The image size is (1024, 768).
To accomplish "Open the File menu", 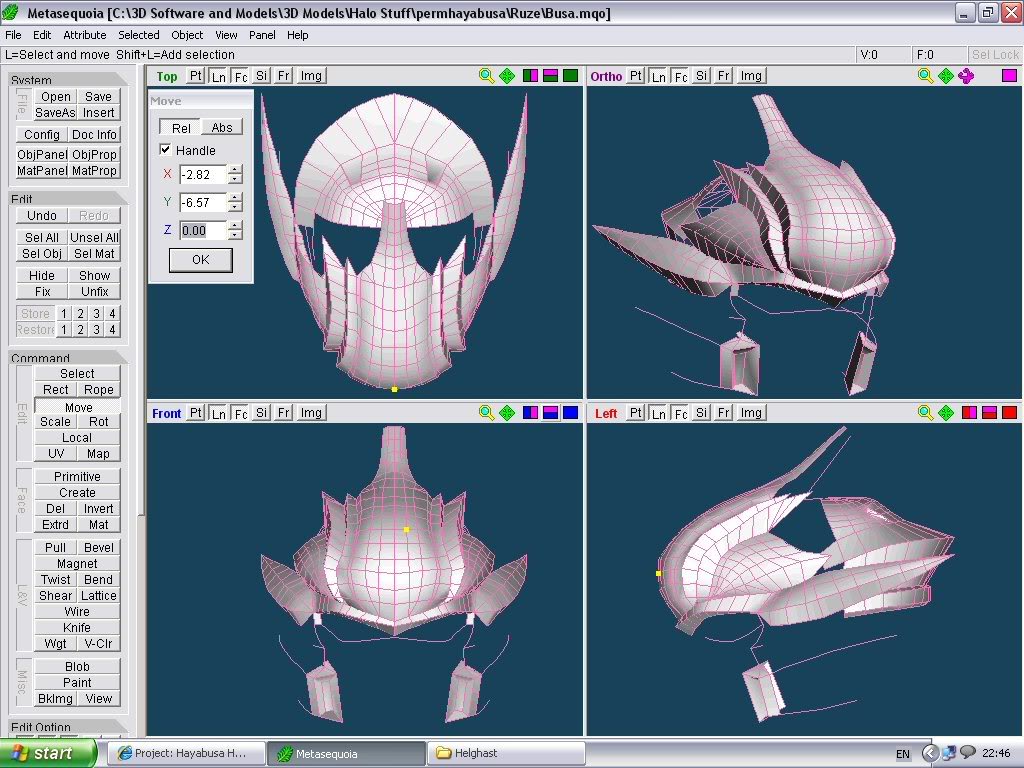I will pos(13,35).
